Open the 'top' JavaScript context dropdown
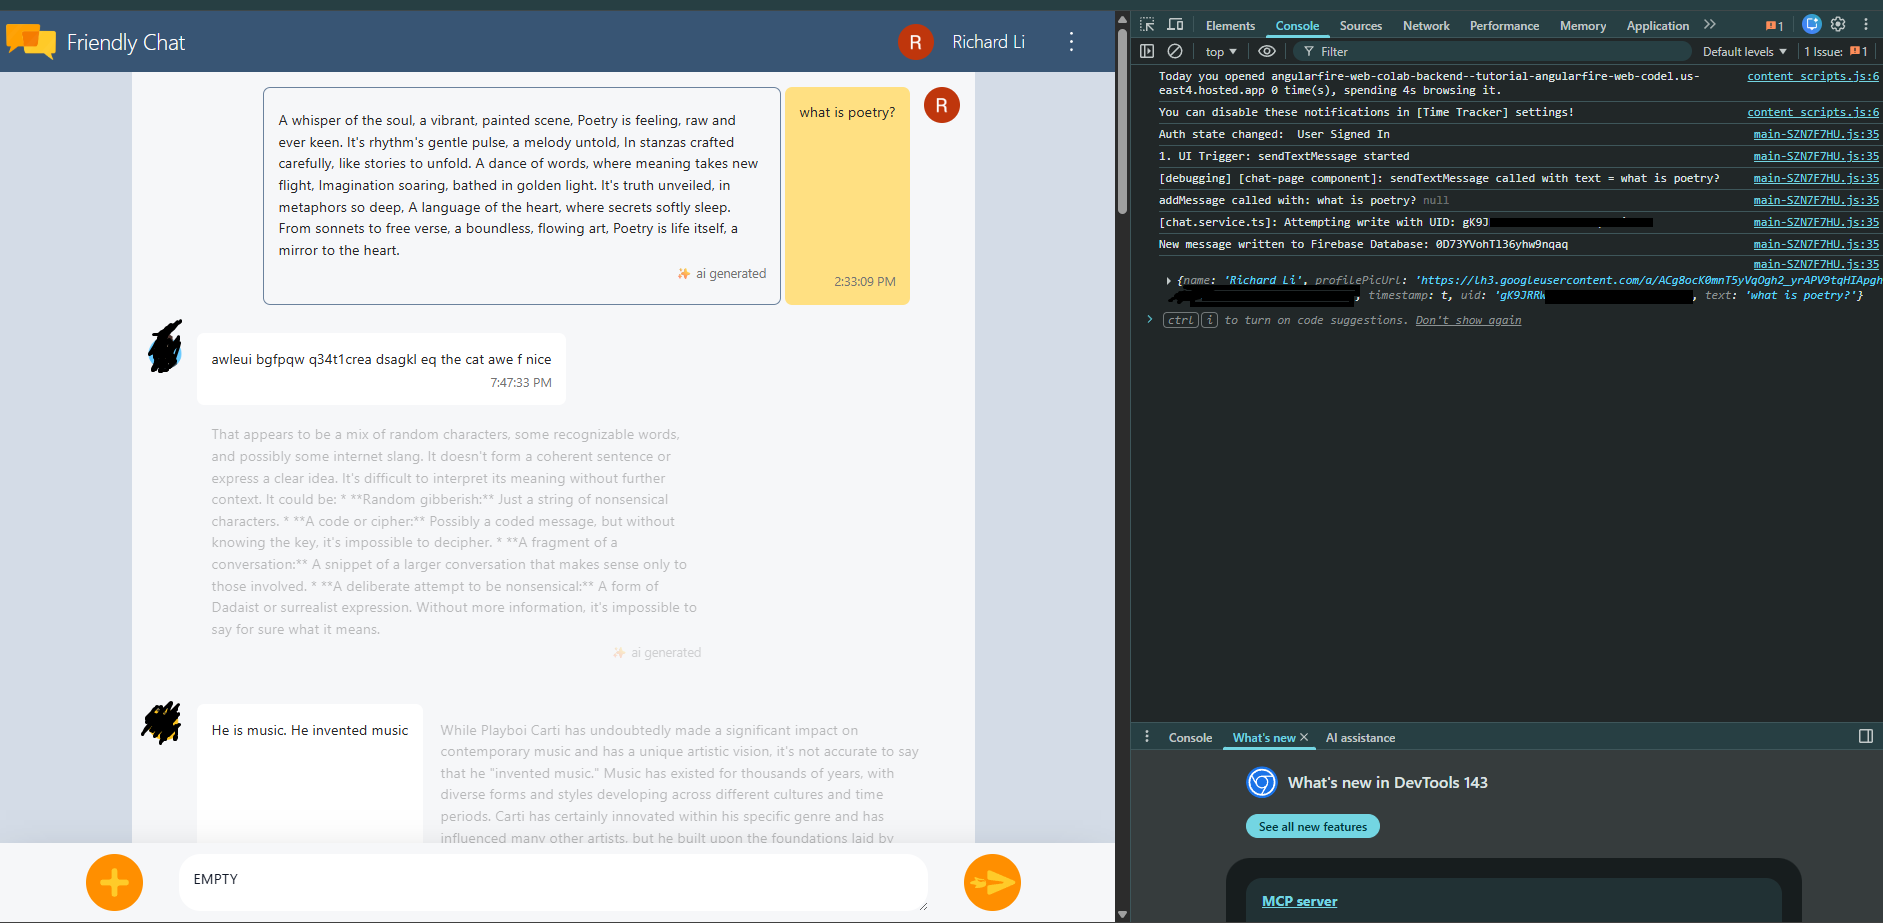Viewport: 1883px width, 923px height. pos(1221,52)
